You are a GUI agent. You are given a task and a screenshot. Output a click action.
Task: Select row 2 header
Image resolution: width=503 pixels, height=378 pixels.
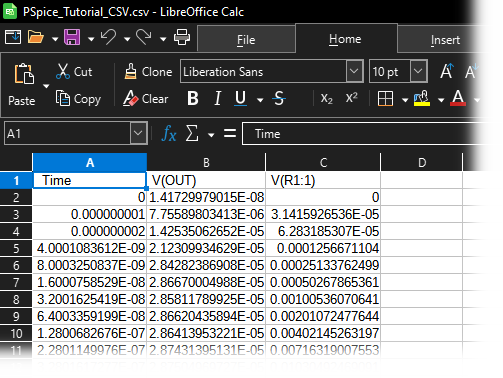[x=16, y=198]
